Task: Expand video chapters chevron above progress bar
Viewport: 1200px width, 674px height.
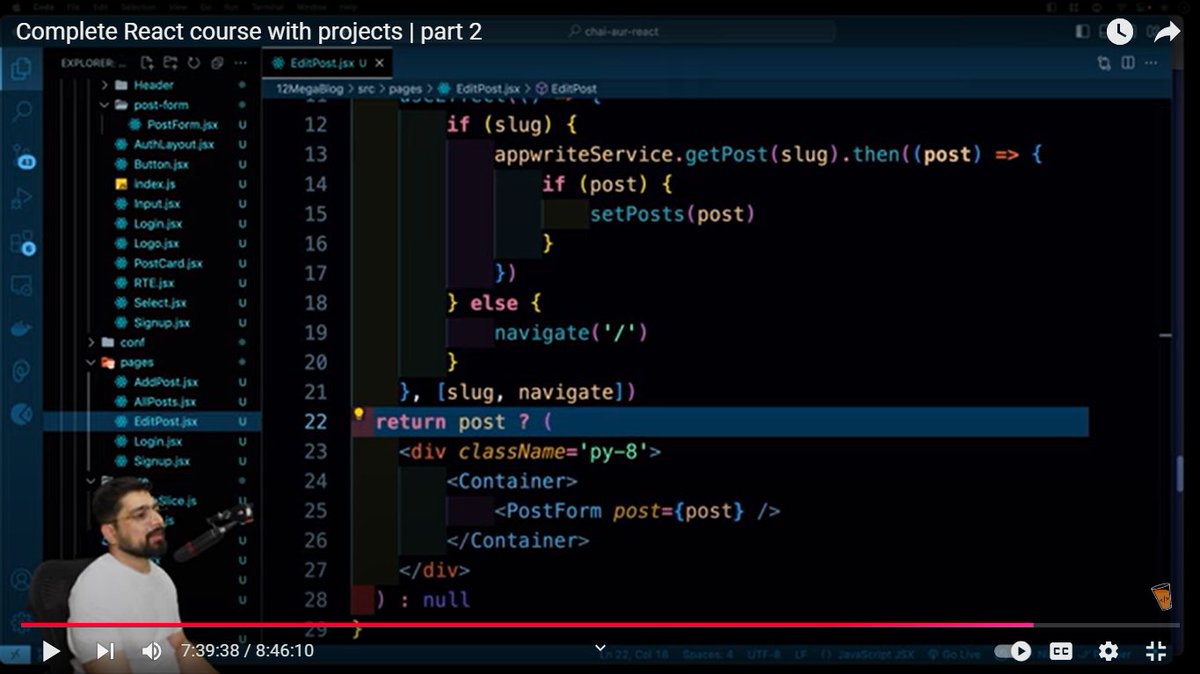Action: coord(600,647)
